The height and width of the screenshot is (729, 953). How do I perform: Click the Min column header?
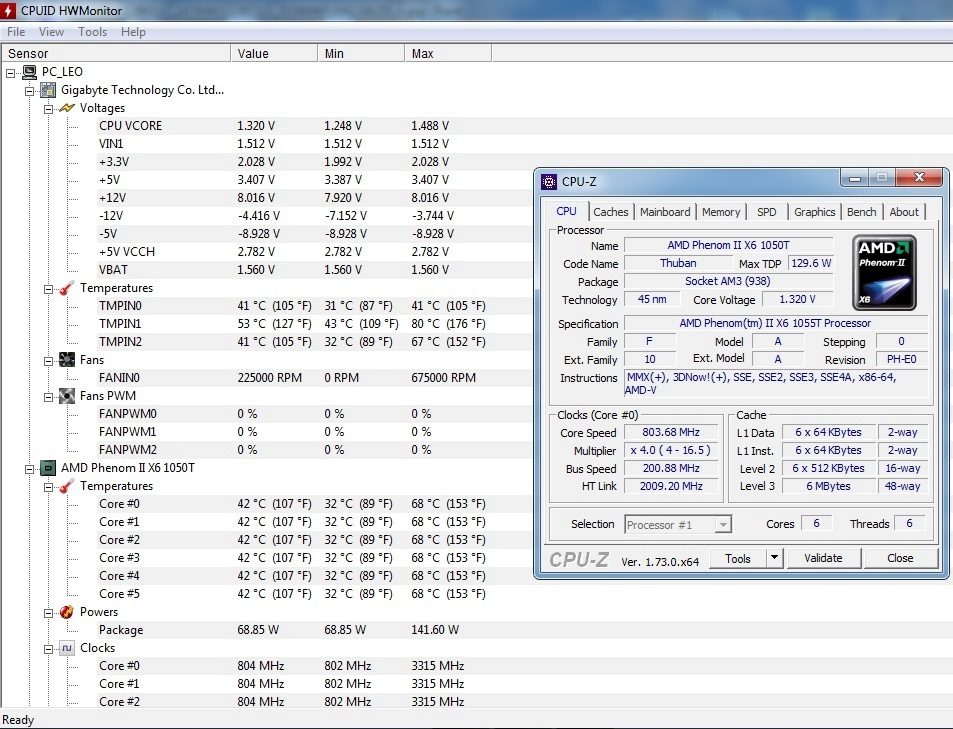[x=361, y=54]
